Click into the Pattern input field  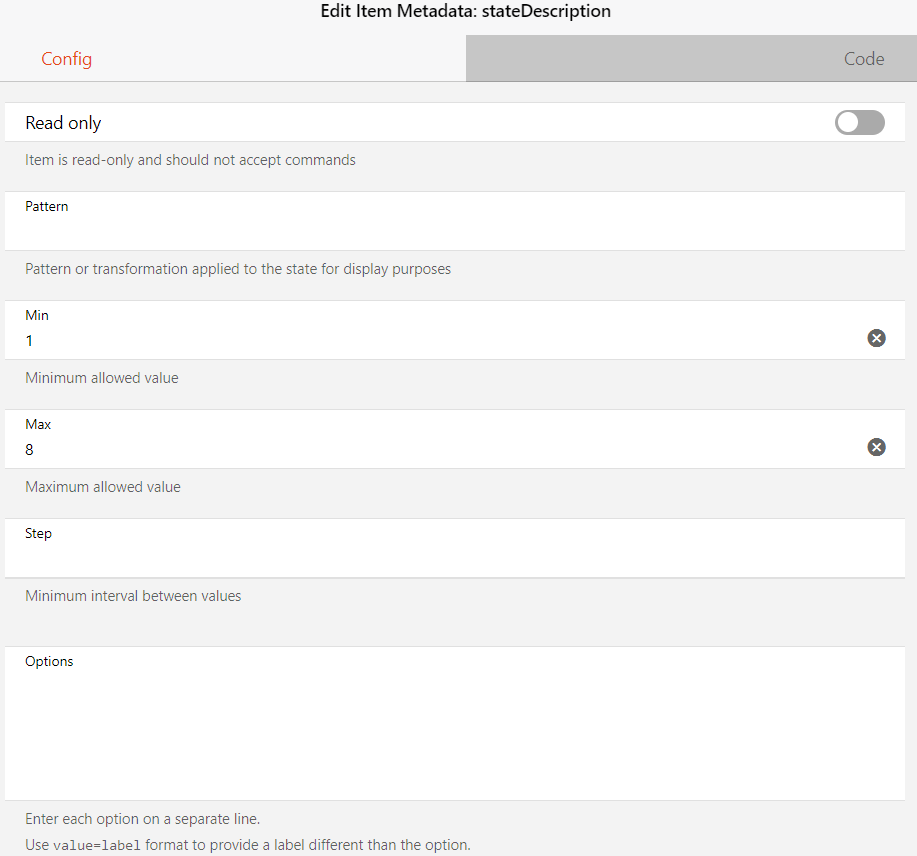(x=440, y=231)
